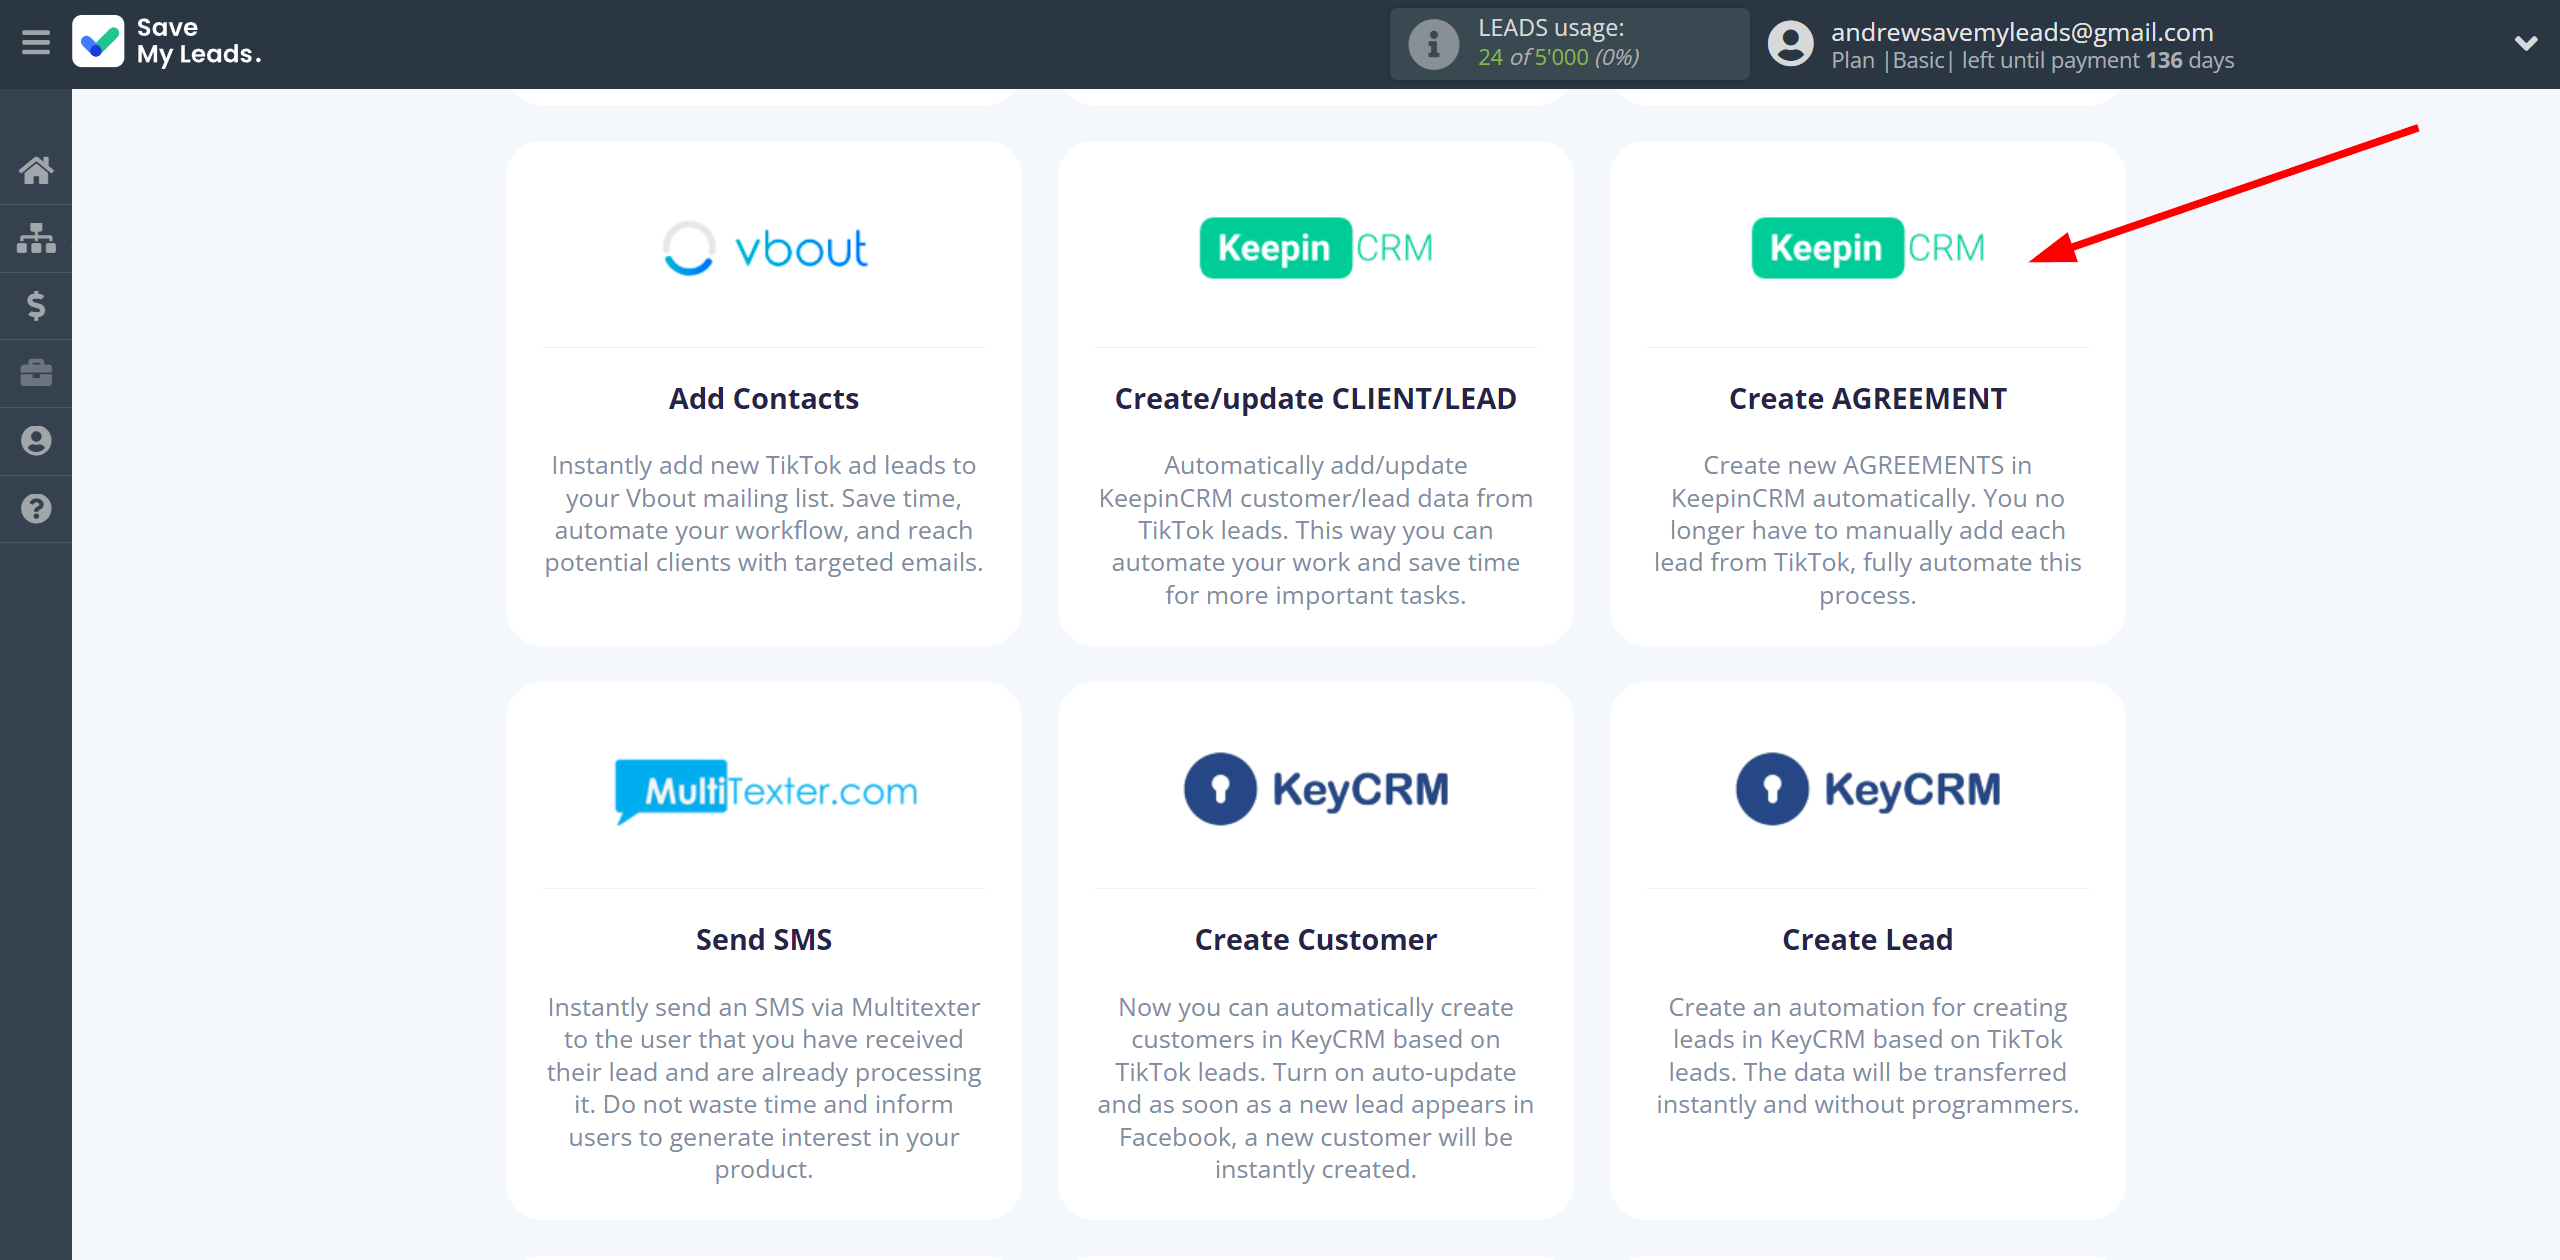Click the account avatar icon
The height and width of the screenshot is (1260, 2560).
tap(1790, 44)
